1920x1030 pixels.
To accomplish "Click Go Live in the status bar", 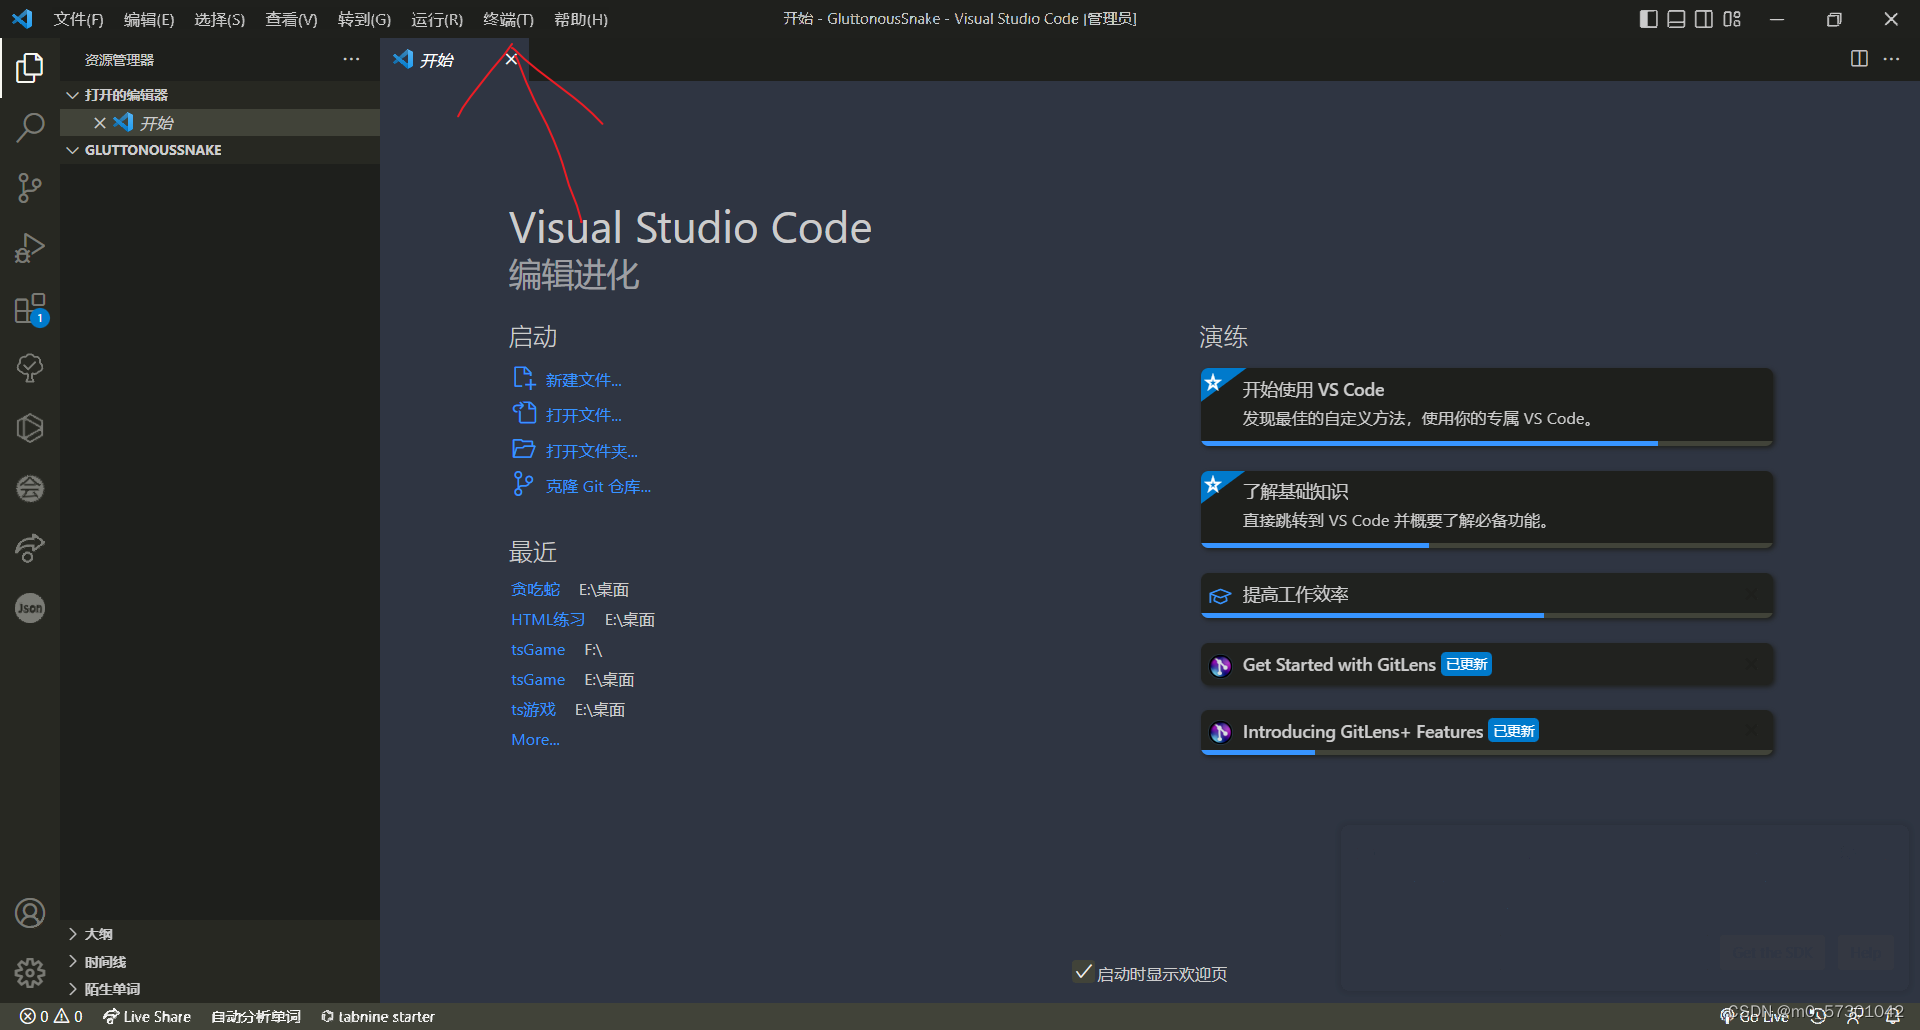I will point(1754,1016).
